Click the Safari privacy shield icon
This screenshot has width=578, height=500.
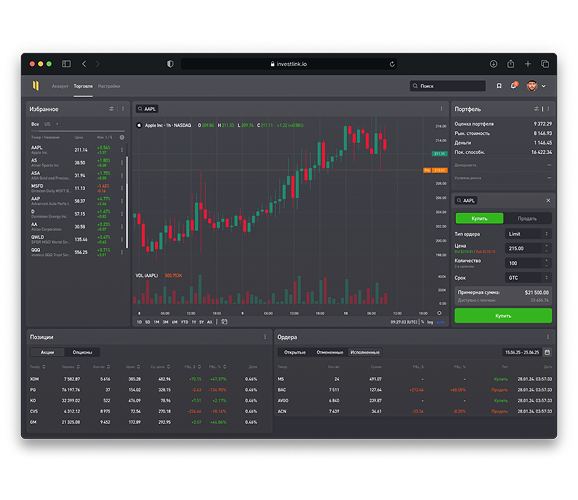point(170,64)
